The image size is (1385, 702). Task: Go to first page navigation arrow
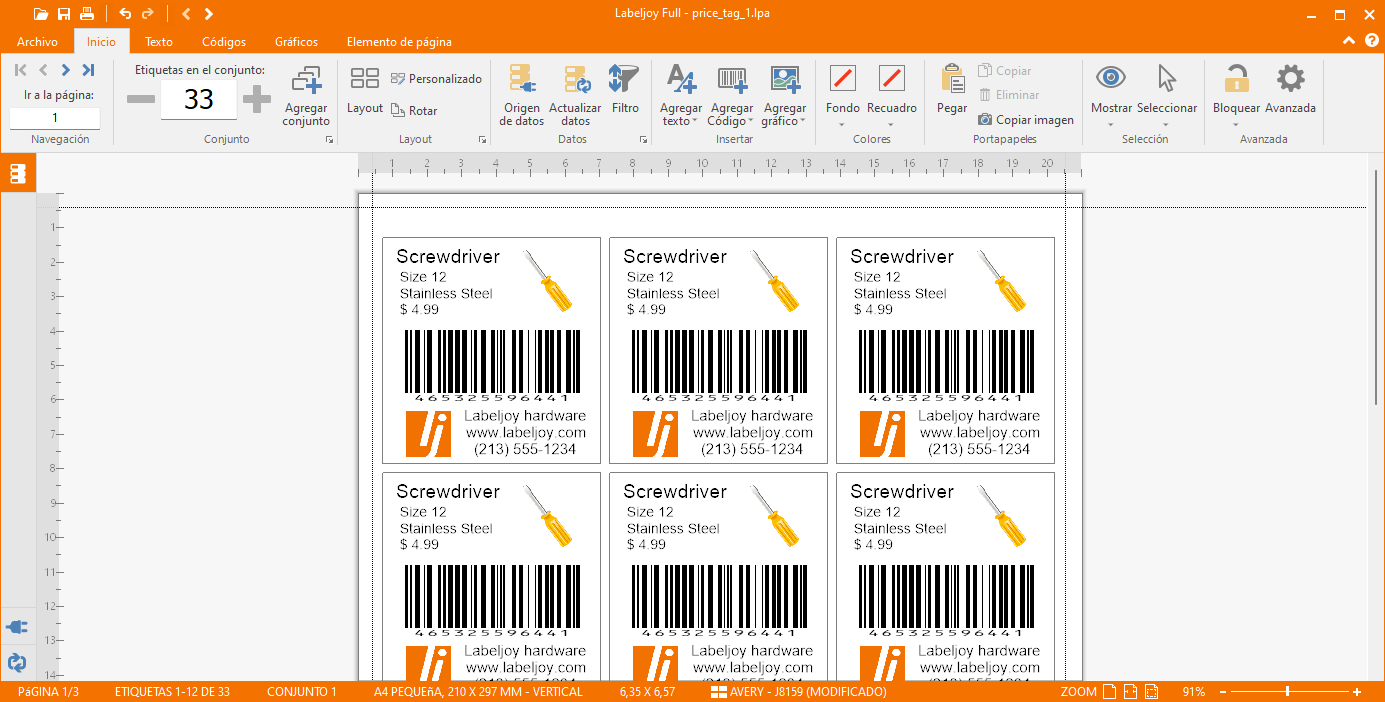point(20,70)
